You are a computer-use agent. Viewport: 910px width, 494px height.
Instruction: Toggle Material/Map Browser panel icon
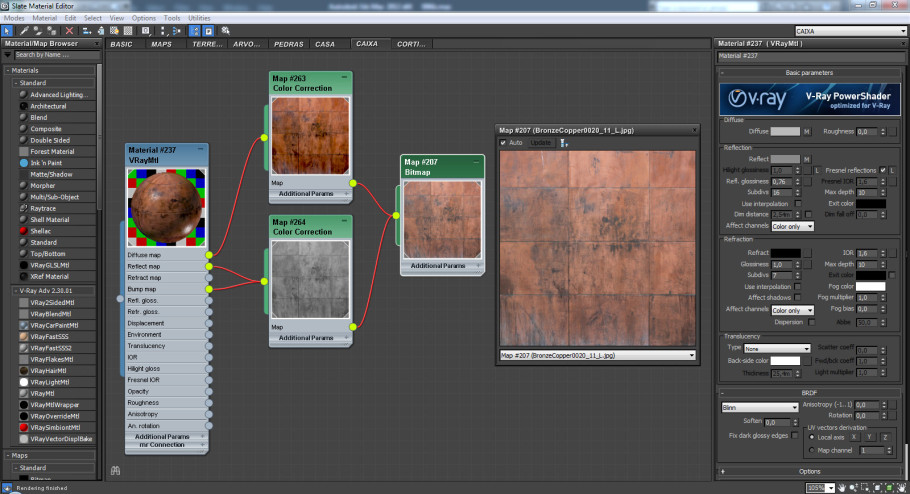point(194,31)
